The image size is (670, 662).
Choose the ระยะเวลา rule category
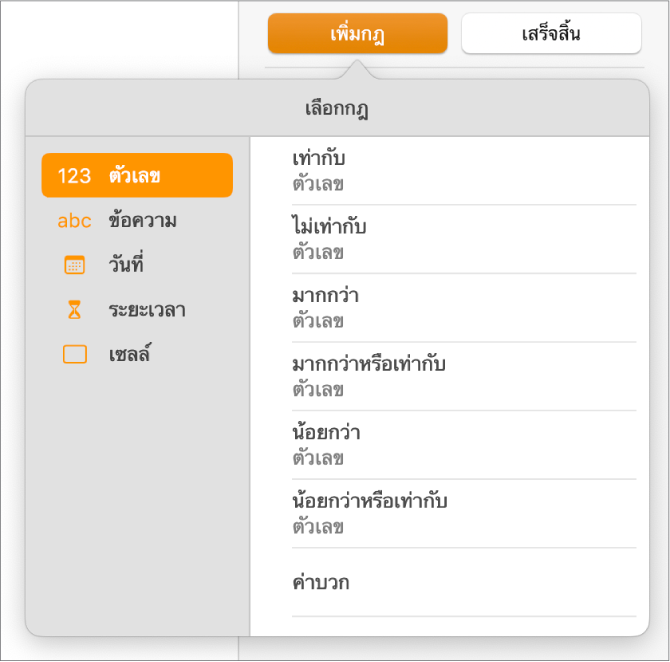point(146,310)
